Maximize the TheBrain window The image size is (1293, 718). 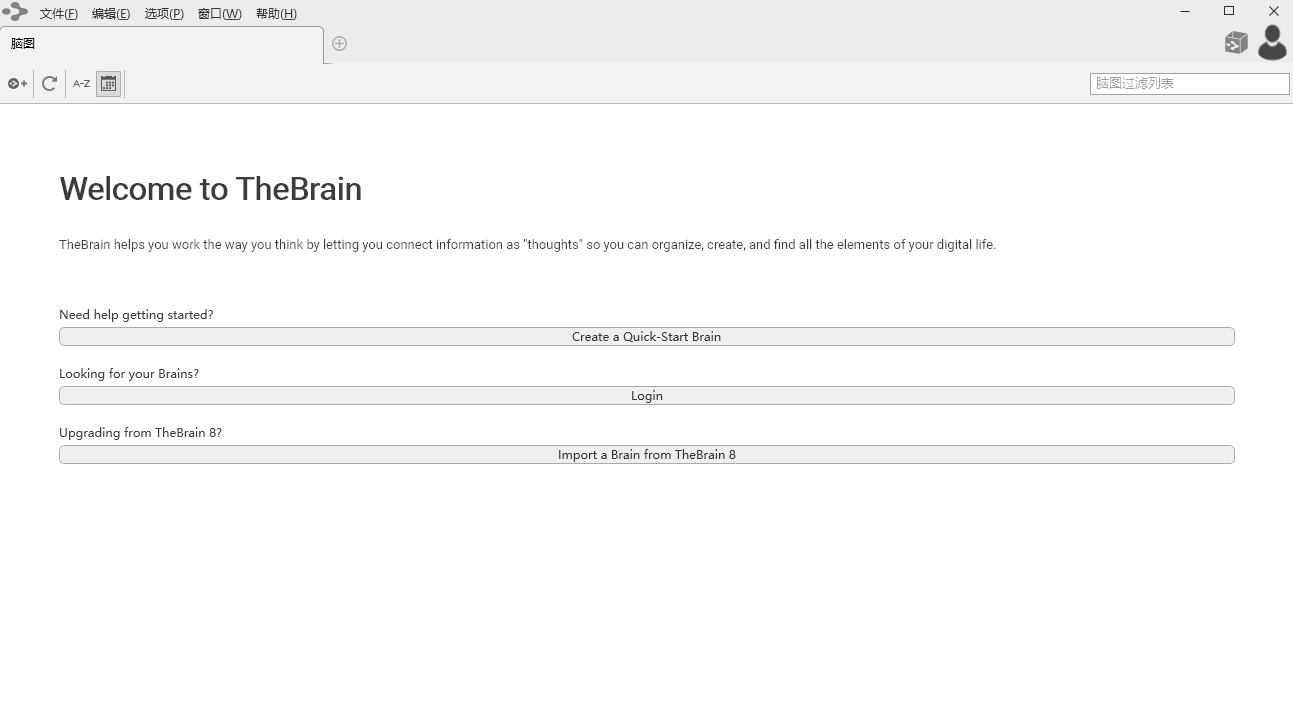click(1229, 12)
